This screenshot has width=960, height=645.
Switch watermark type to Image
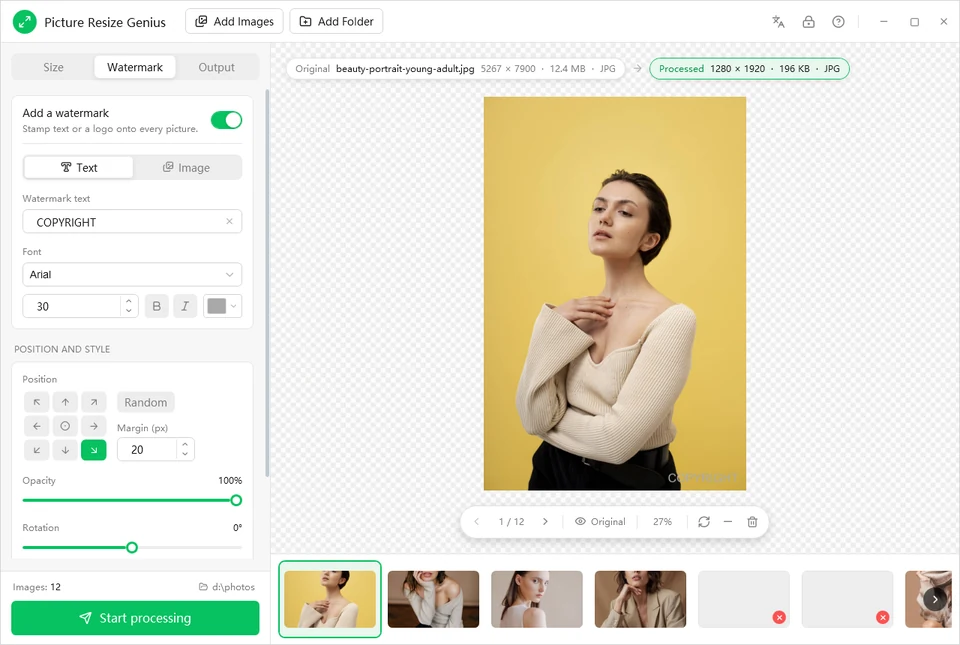[x=186, y=167]
